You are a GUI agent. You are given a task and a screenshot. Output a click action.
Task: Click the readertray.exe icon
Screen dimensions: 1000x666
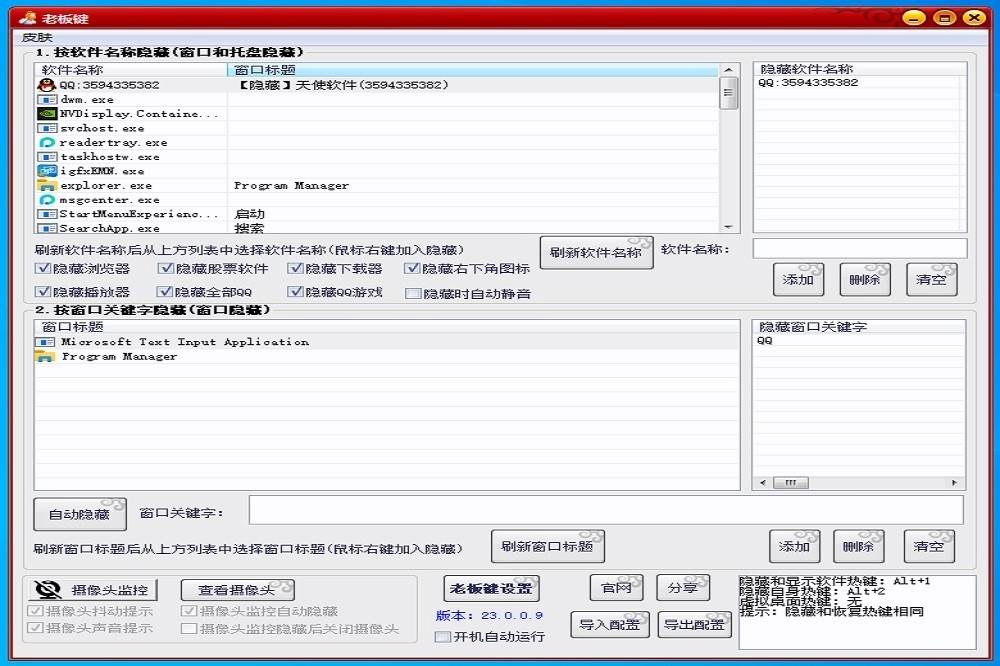pos(47,142)
